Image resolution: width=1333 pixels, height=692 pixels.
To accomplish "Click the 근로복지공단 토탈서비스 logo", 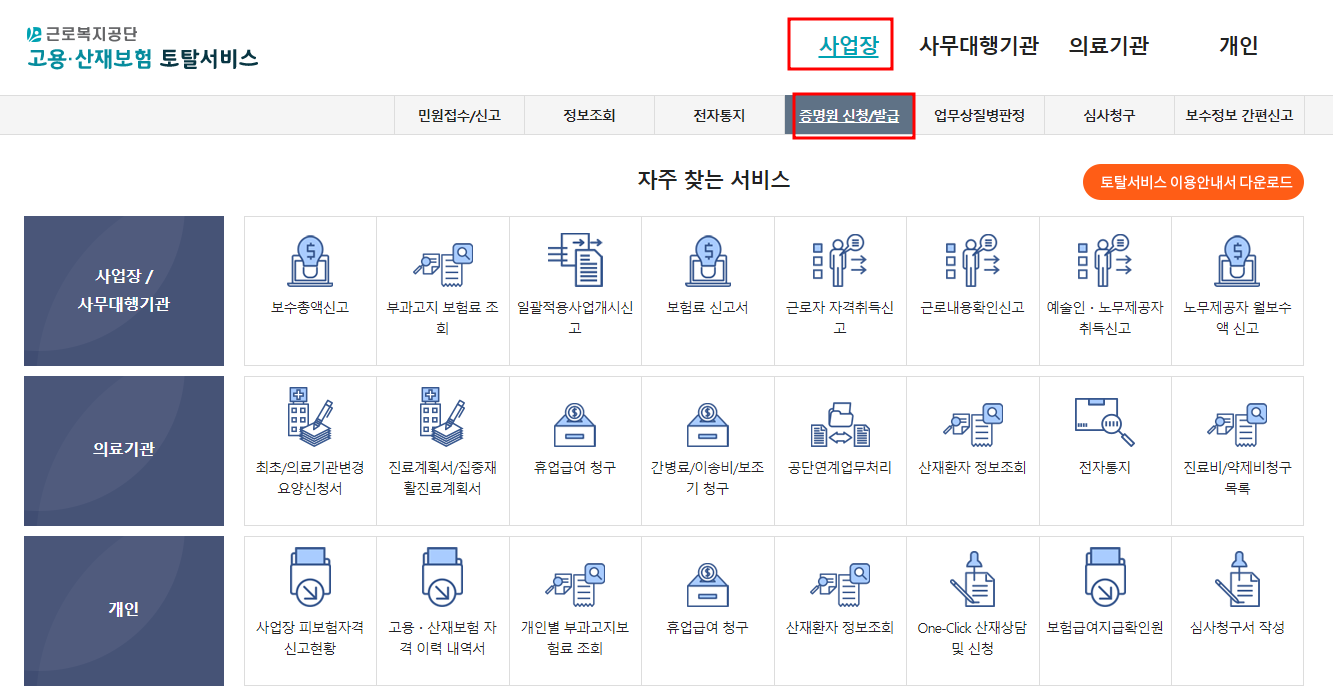I will (136, 44).
